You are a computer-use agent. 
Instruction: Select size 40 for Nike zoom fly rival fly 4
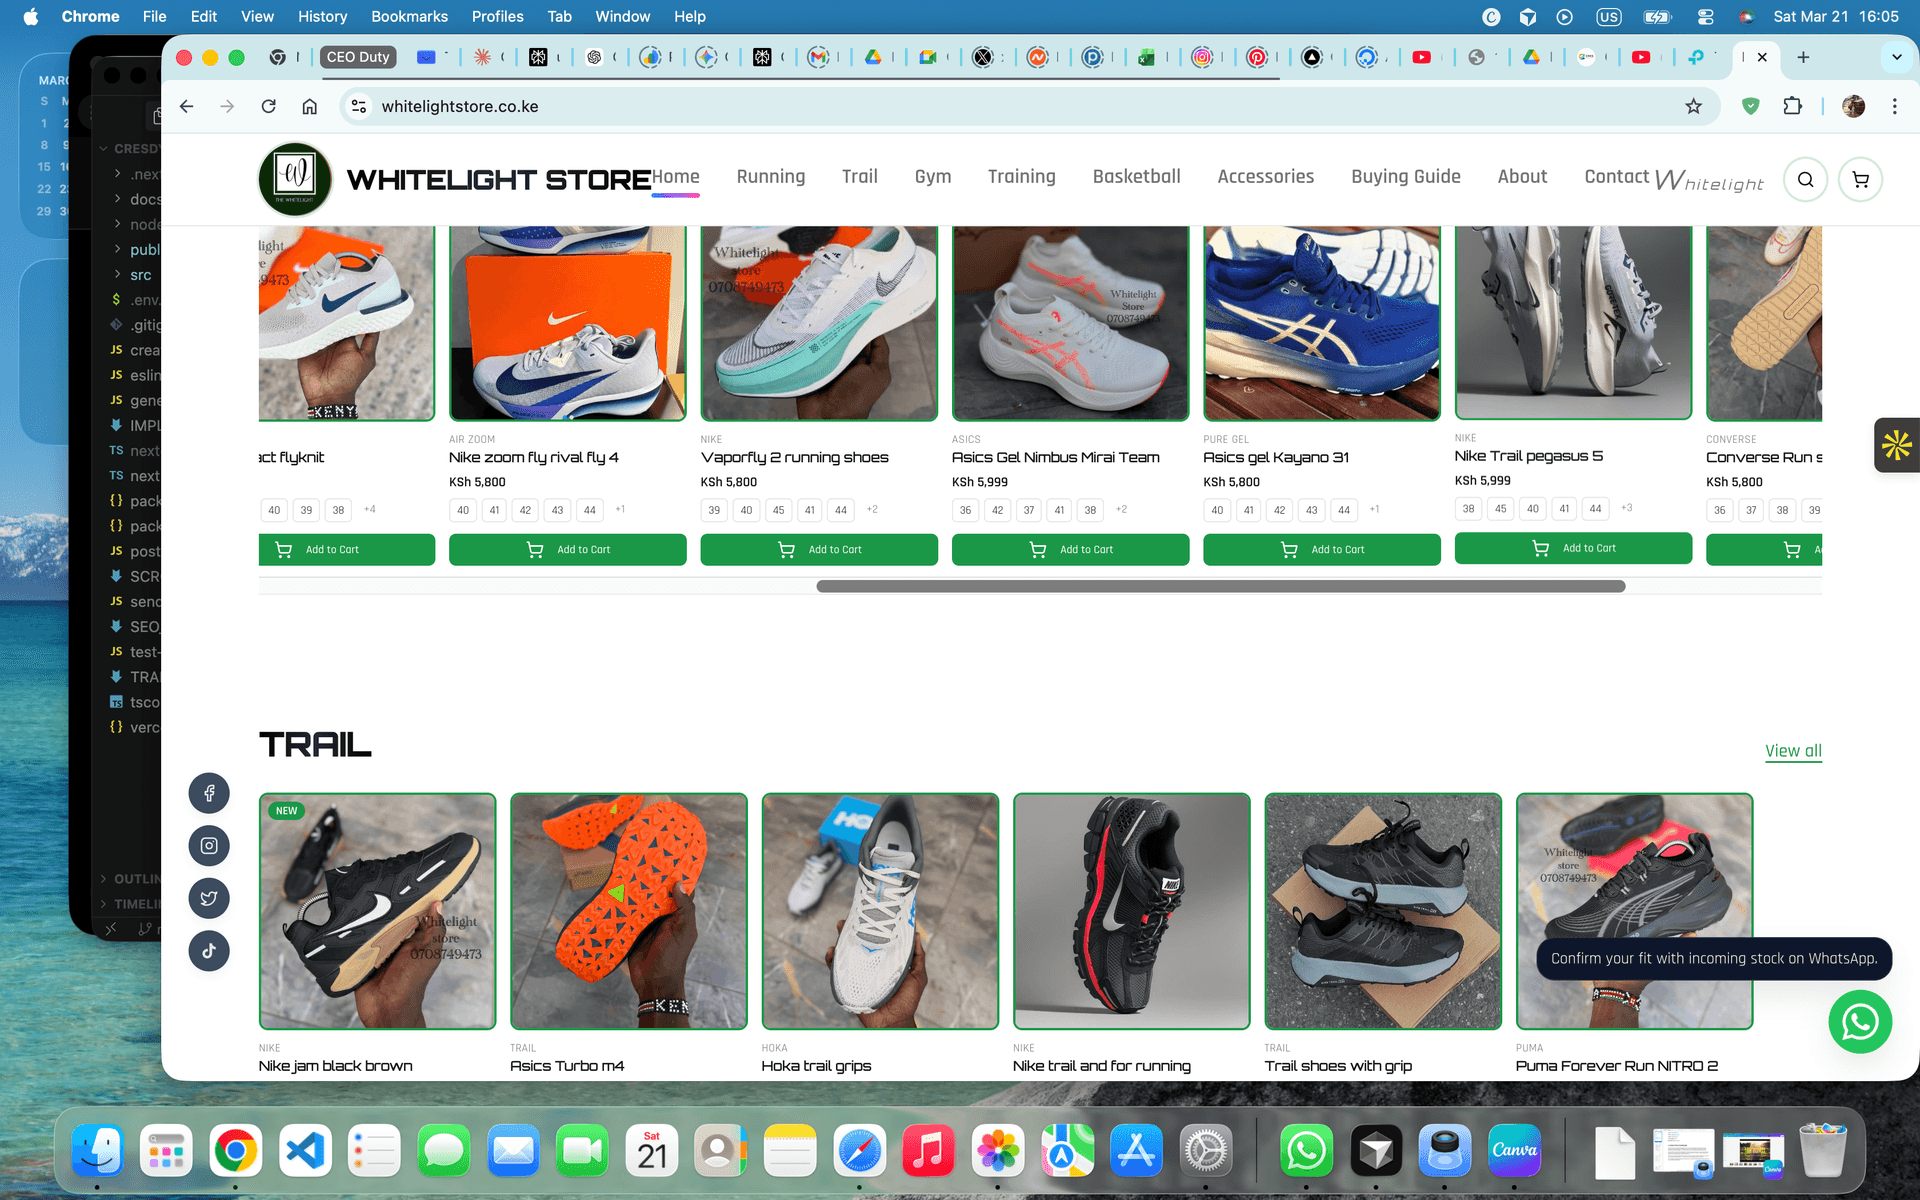[x=463, y=510]
